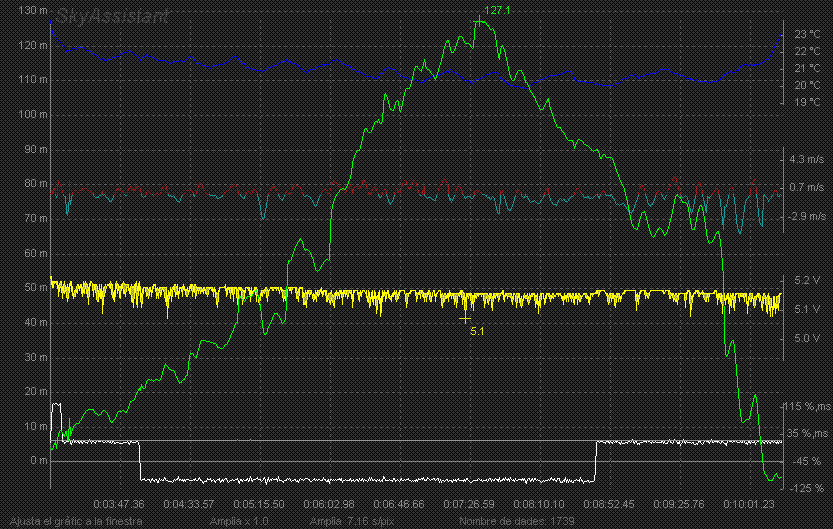Click the 4.3 m/s vario axis label
Image resolution: width=833 pixels, height=529 pixels.
tap(807, 159)
